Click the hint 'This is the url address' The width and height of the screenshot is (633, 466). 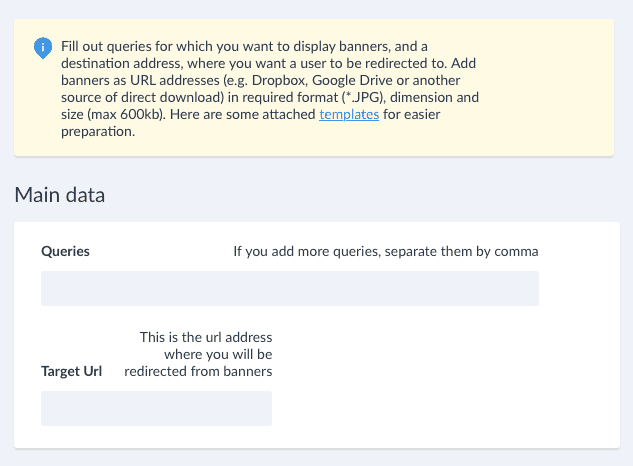(x=206, y=337)
